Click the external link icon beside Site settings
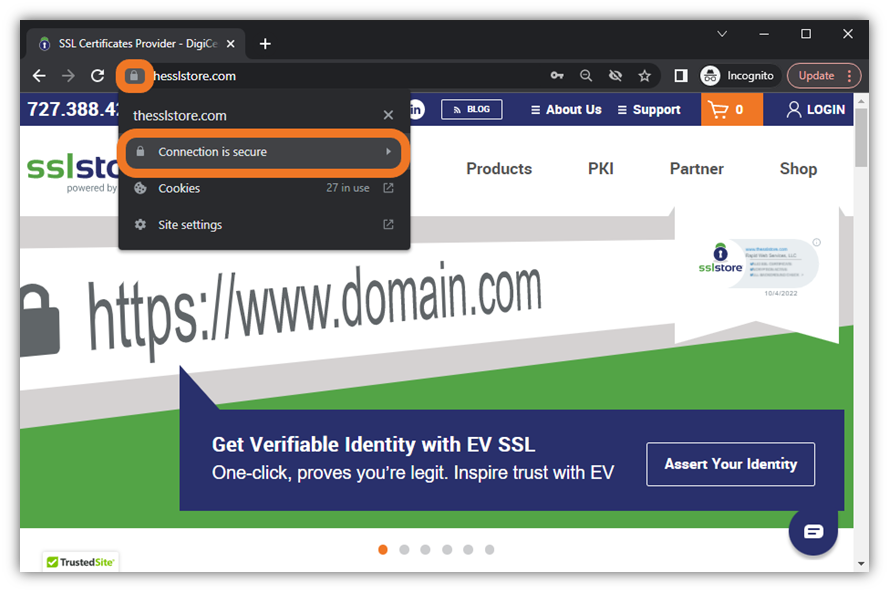The width and height of the screenshot is (889, 592). (388, 225)
